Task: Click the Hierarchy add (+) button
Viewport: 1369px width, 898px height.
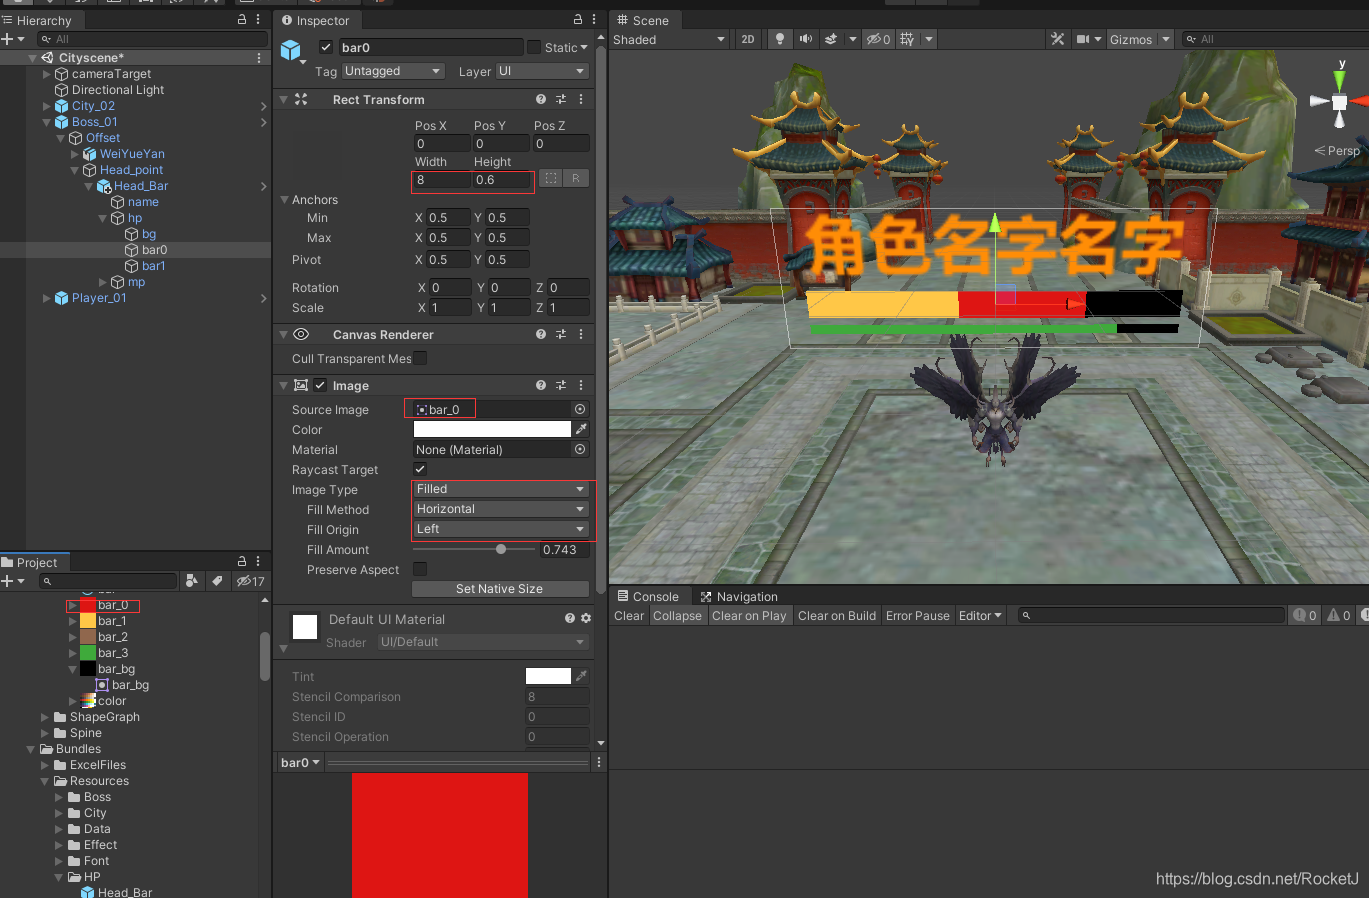Action: (8, 39)
